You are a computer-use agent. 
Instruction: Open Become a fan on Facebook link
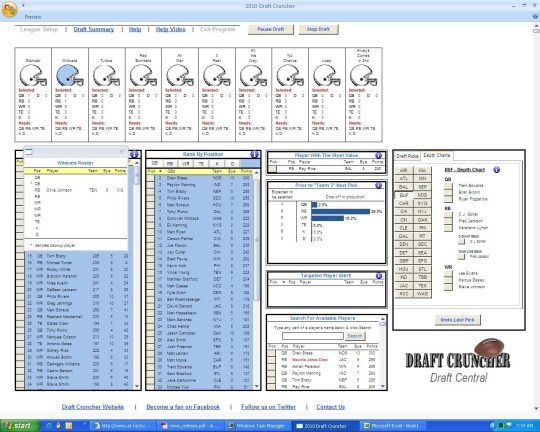[x=183, y=407]
